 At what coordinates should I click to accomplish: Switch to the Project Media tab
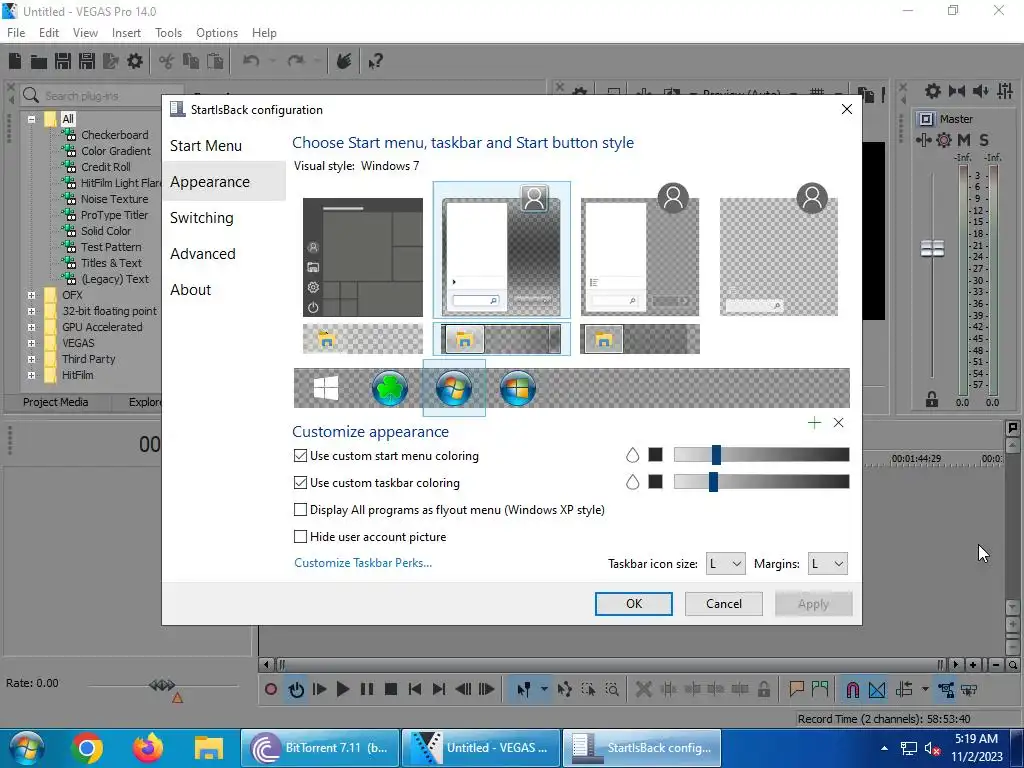(56, 402)
